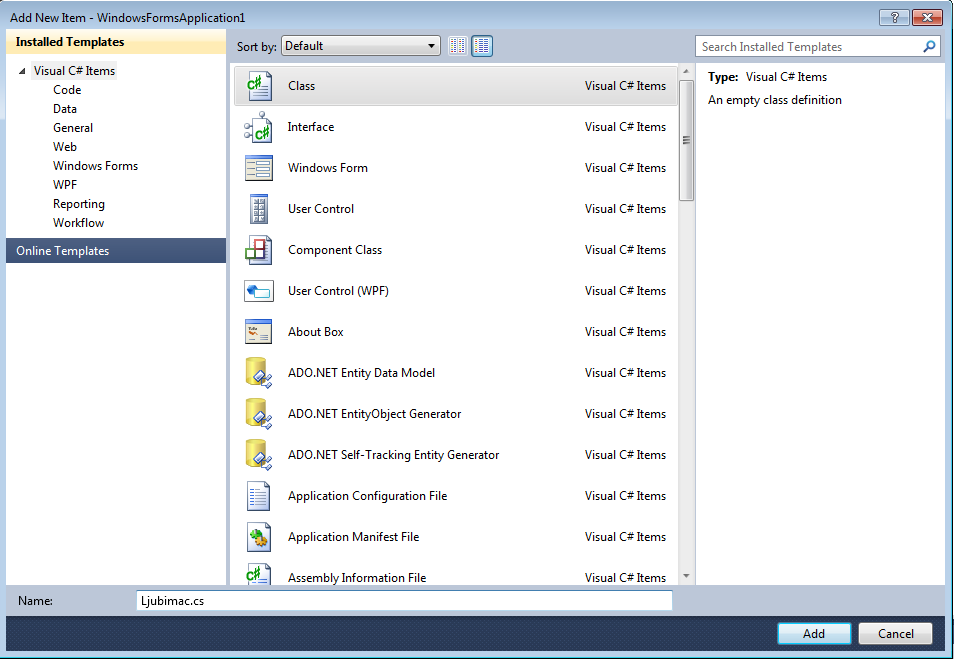The height and width of the screenshot is (659, 954).
Task: Select the Windows Forms category
Action: pos(96,166)
